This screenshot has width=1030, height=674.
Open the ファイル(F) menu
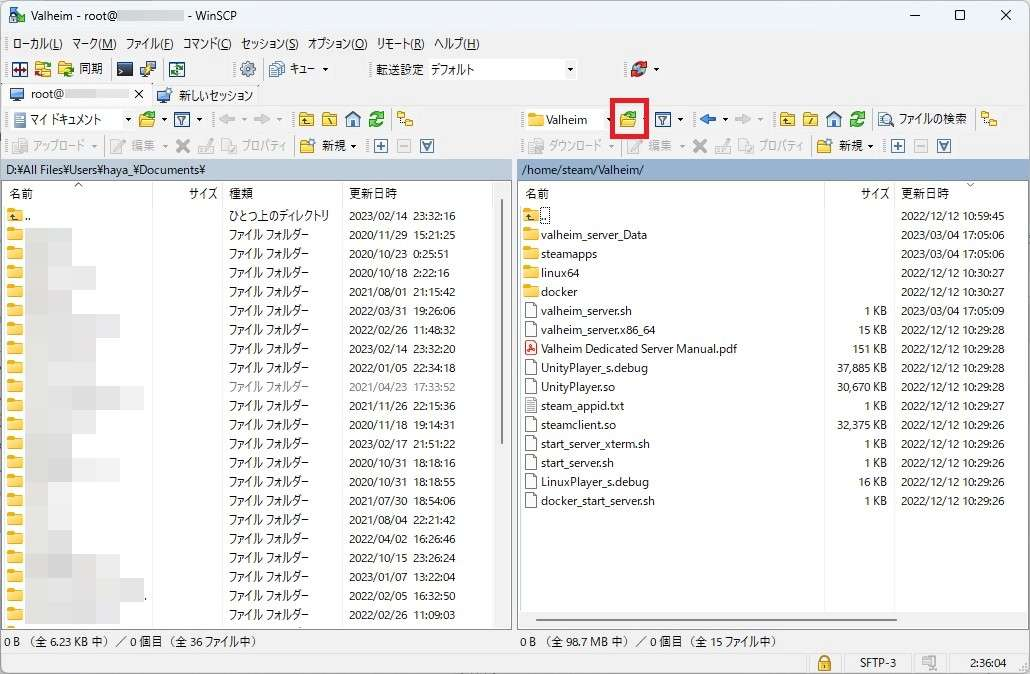point(149,44)
